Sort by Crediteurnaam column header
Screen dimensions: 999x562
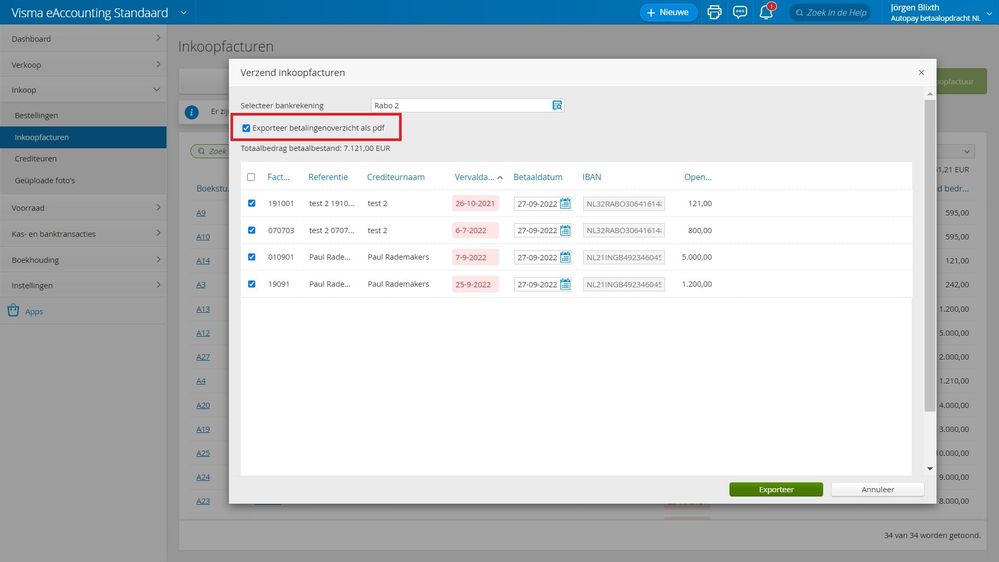(396, 177)
